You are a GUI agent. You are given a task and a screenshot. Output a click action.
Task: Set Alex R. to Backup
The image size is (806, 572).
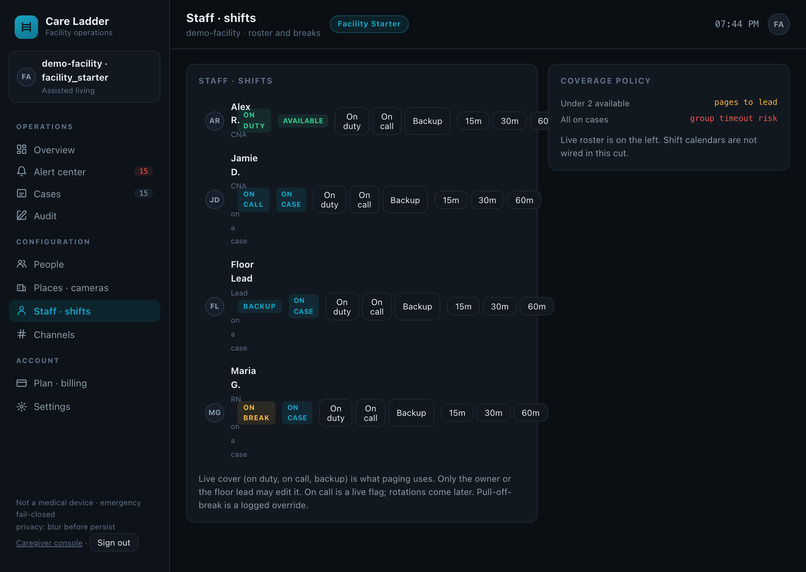pos(427,121)
